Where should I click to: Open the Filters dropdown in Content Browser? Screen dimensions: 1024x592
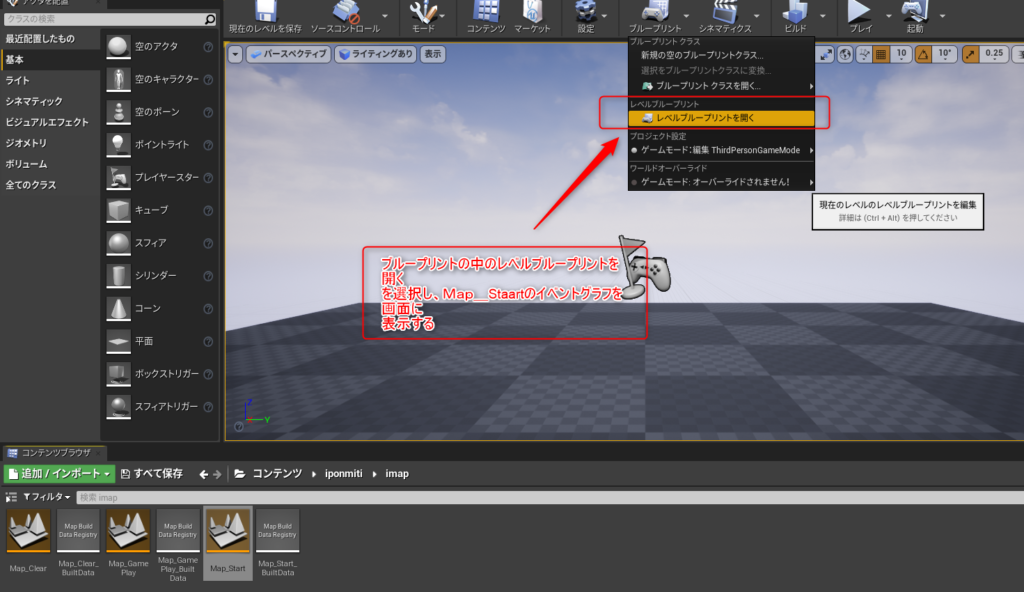point(45,497)
